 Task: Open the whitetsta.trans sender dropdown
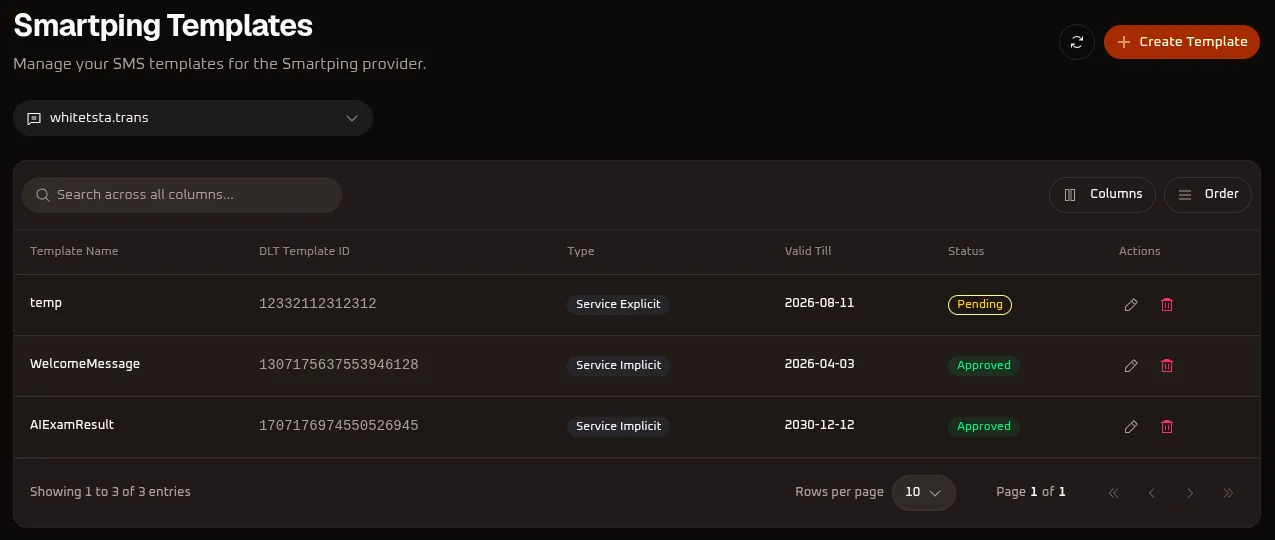(x=193, y=118)
